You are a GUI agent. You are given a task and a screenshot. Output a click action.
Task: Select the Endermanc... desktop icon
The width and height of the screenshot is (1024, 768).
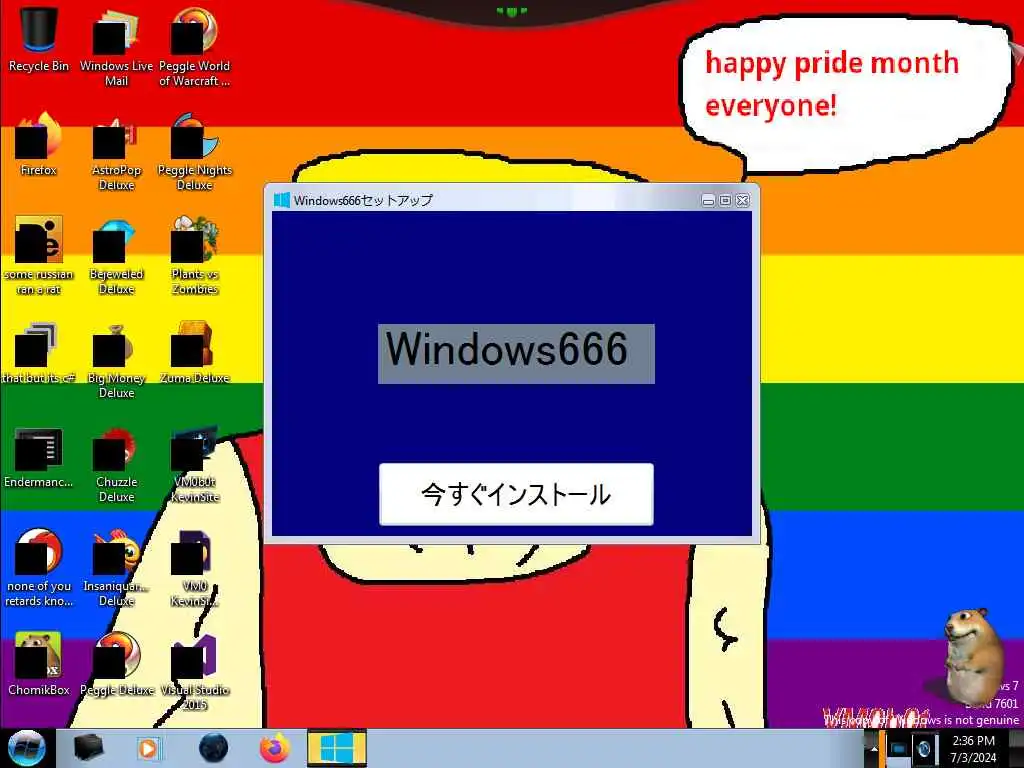click(x=39, y=457)
